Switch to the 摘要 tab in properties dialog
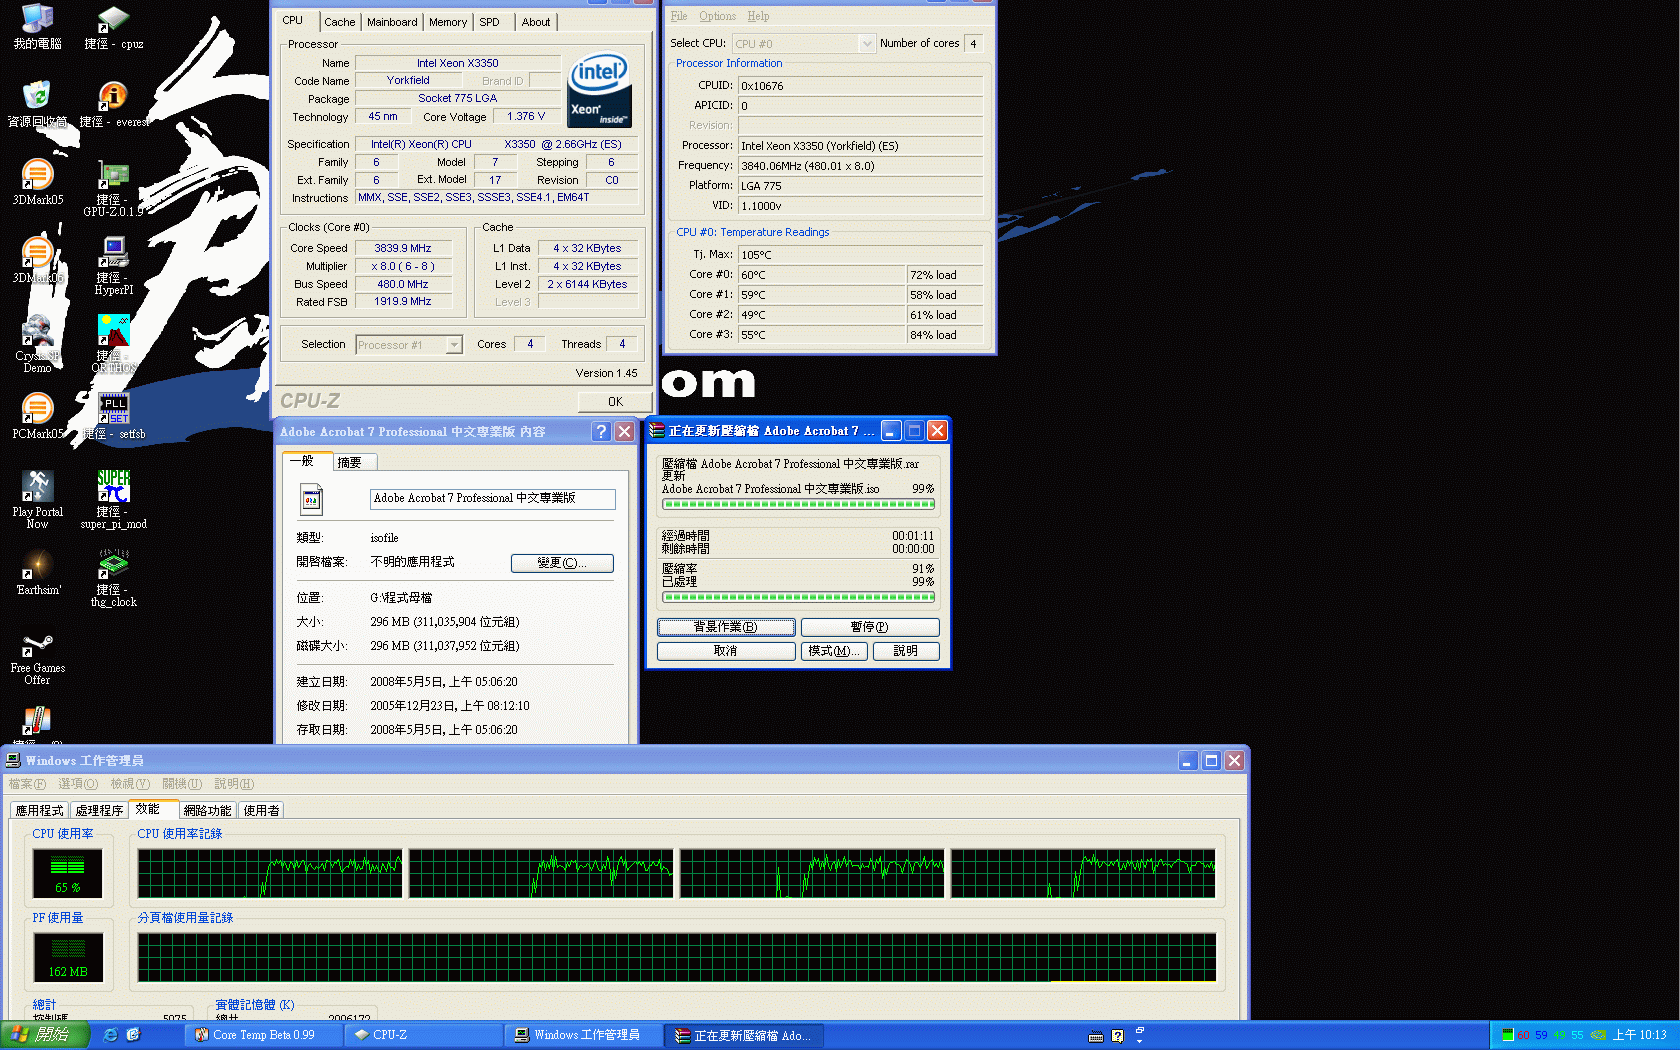Image resolution: width=1680 pixels, height=1050 pixels. click(x=352, y=462)
